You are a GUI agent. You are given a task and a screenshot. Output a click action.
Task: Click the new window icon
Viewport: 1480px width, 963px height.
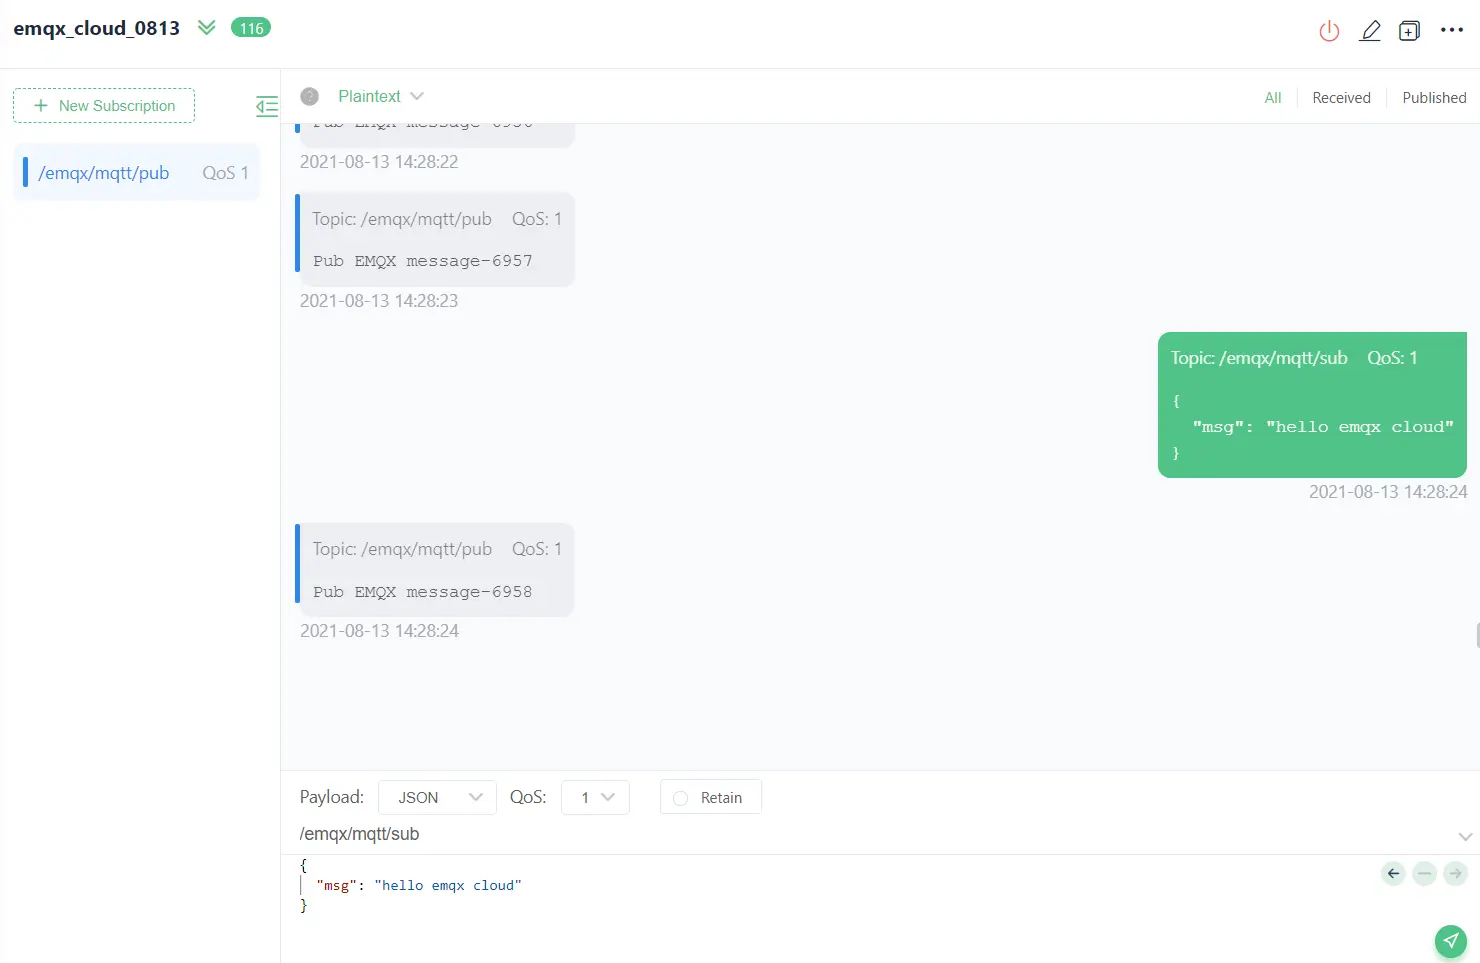click(x=1409, y=31)
